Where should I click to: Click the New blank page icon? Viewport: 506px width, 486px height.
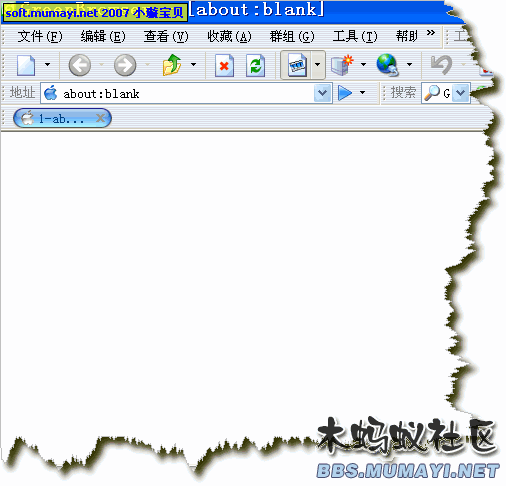point(26,65)
